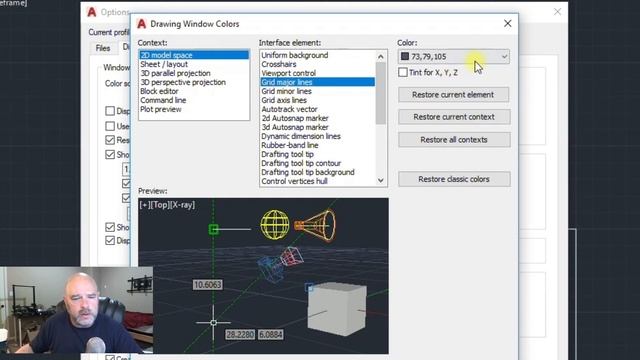The height and width of the screenshot is (360, 640).
Task: Open Files tab in Options window
Action: tap(103, 48)
